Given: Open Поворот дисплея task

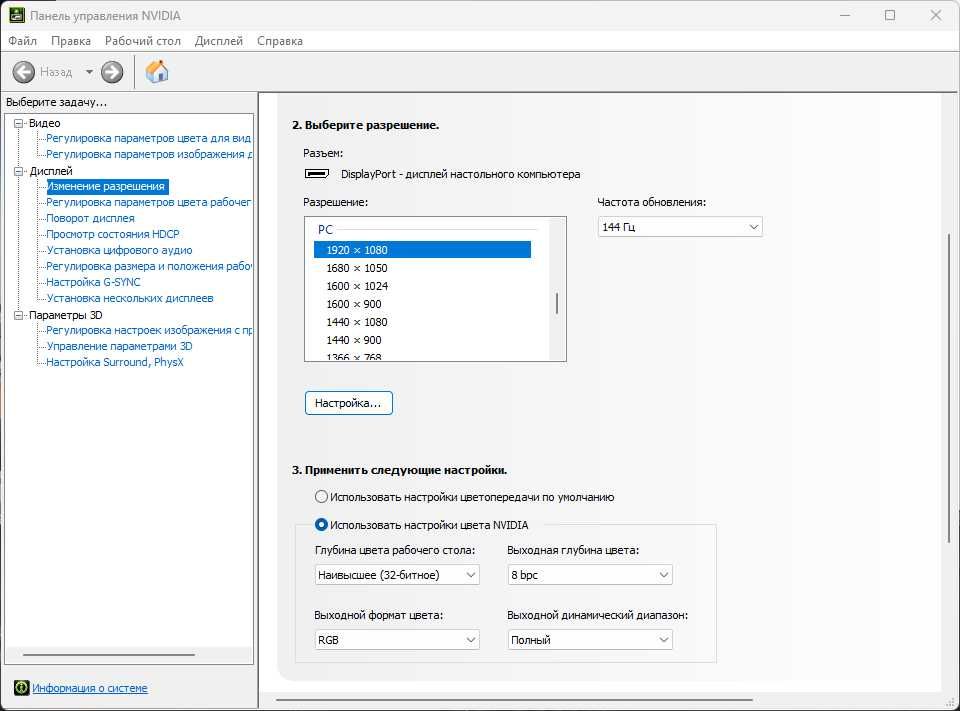Looking at the screenshot, I should [x=91, y=218].
